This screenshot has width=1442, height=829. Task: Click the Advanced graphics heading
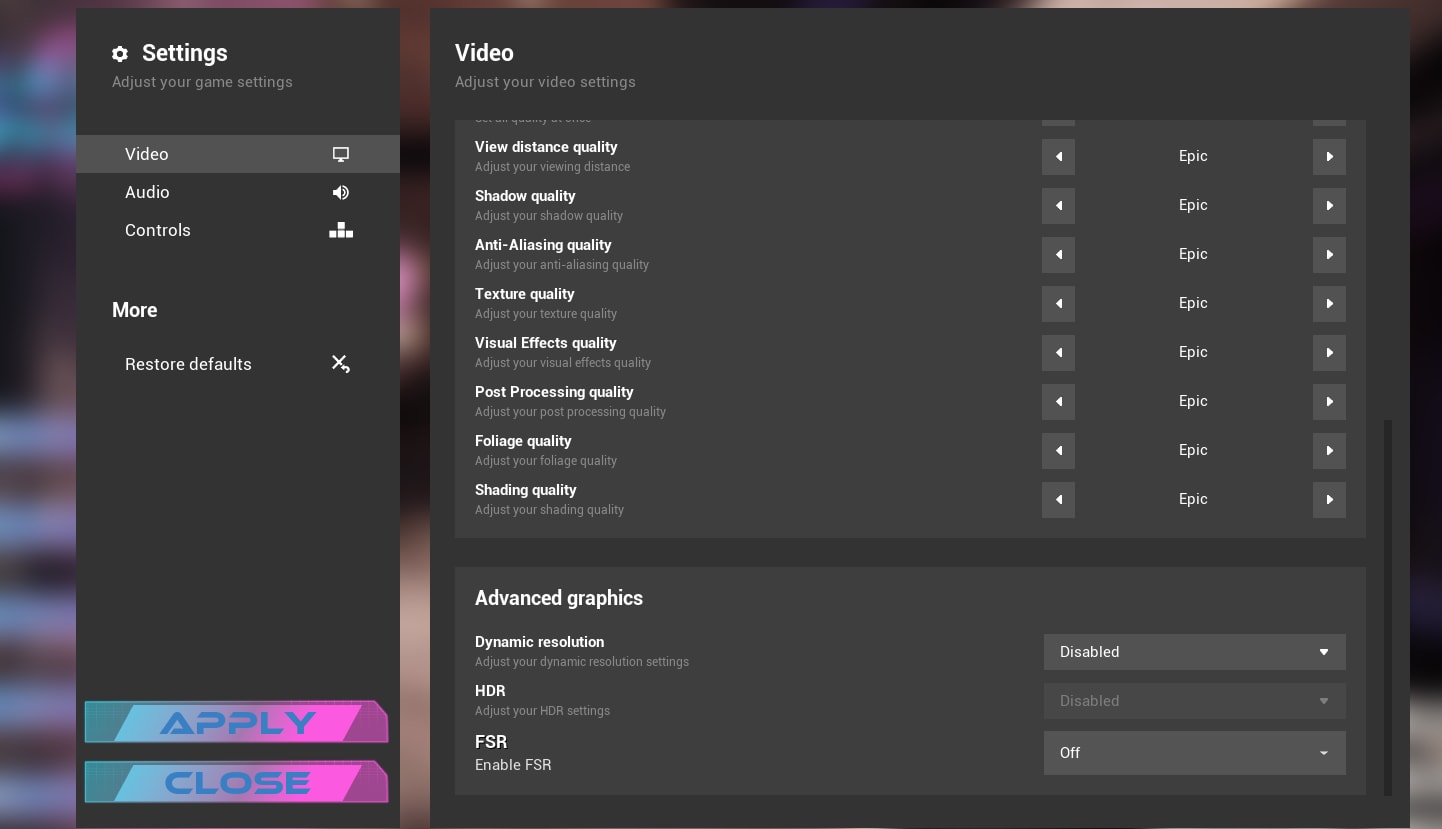pos(559,598)
